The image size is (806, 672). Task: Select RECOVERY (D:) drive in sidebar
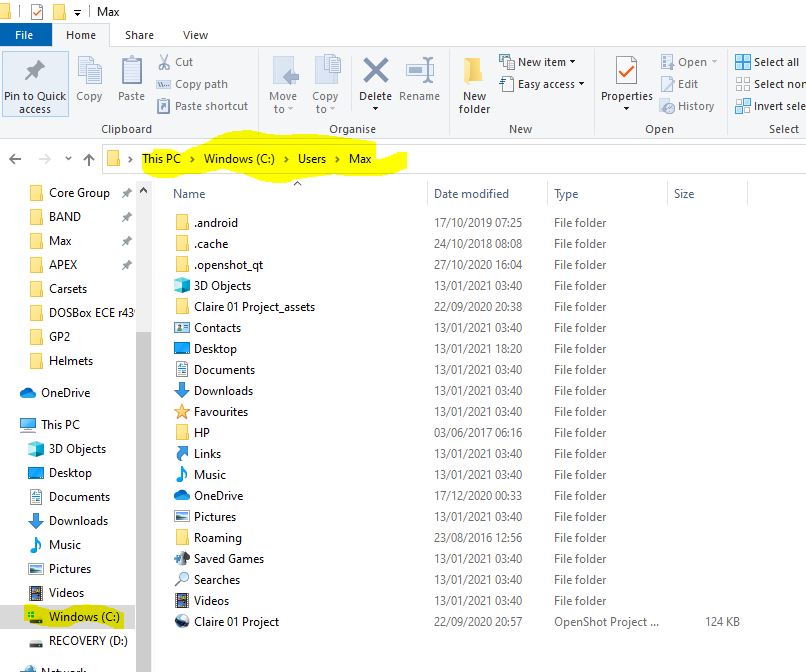[x=90, y=641]
